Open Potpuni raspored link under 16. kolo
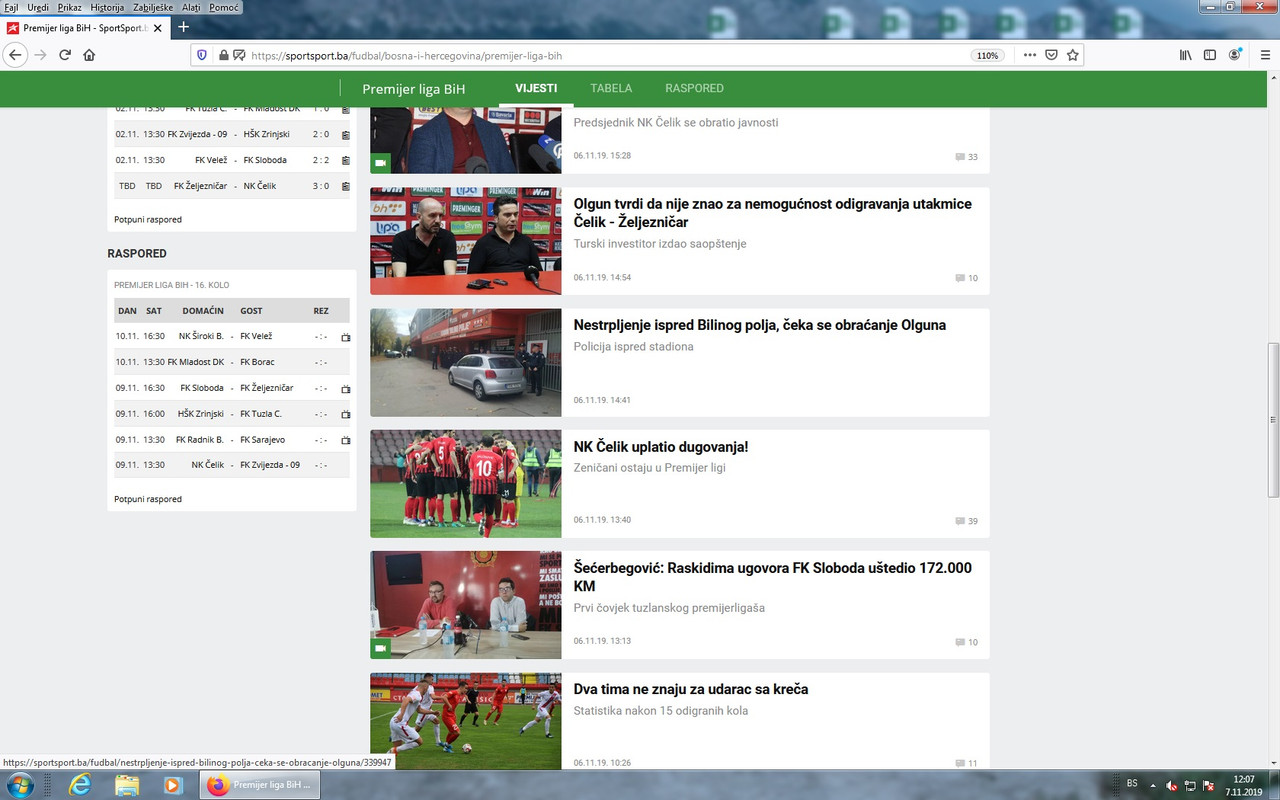 pyautogui.click(x=148, y=499)
